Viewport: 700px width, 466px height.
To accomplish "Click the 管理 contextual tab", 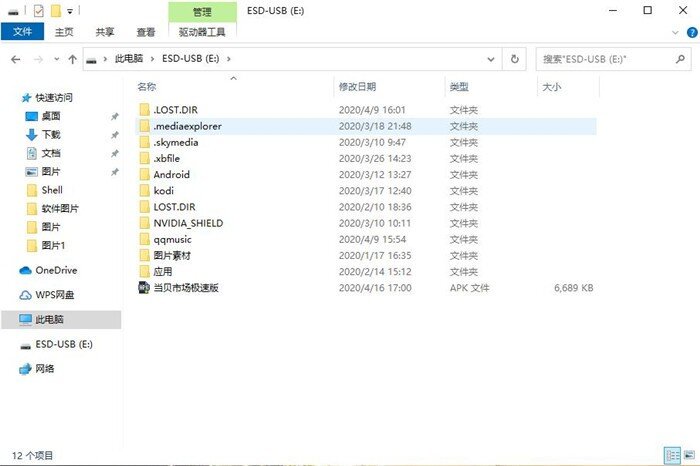I will (x=202, y=12).
